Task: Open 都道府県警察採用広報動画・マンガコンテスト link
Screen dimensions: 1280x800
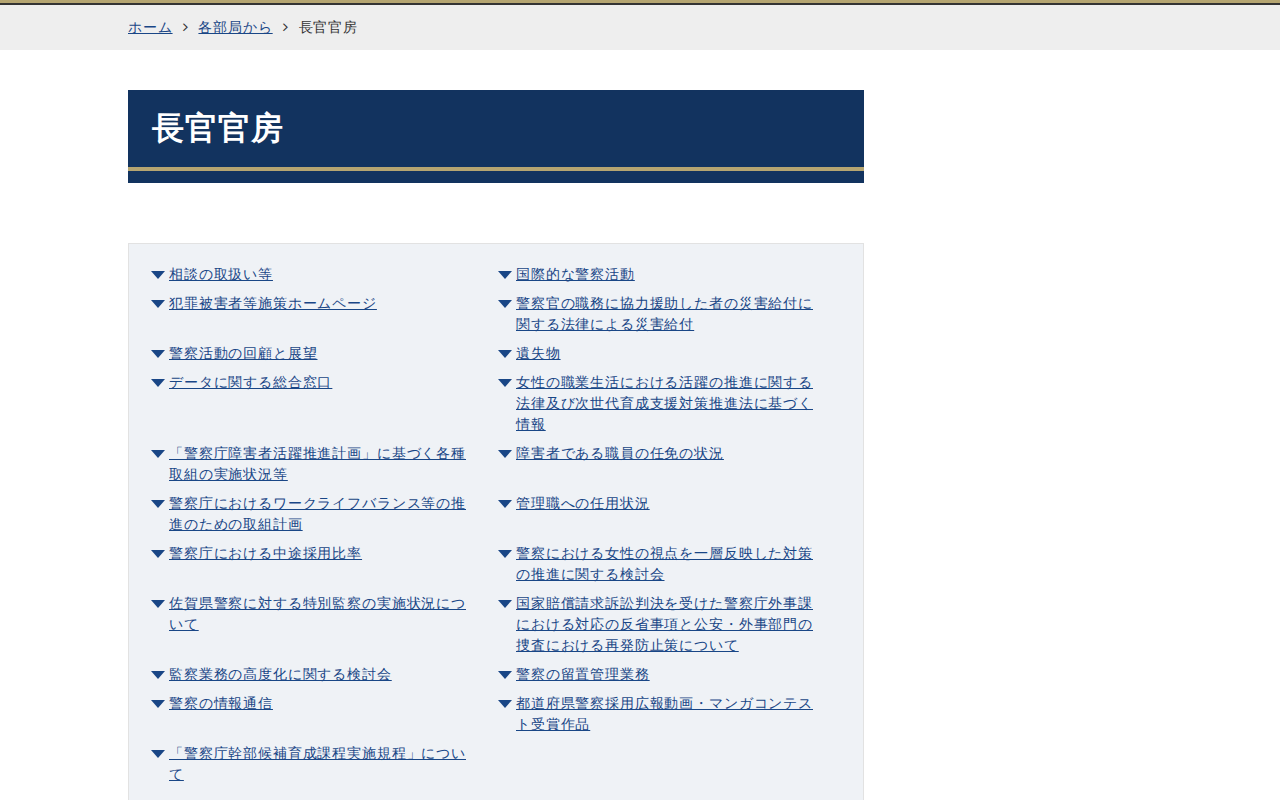Action: pos(664,713)
